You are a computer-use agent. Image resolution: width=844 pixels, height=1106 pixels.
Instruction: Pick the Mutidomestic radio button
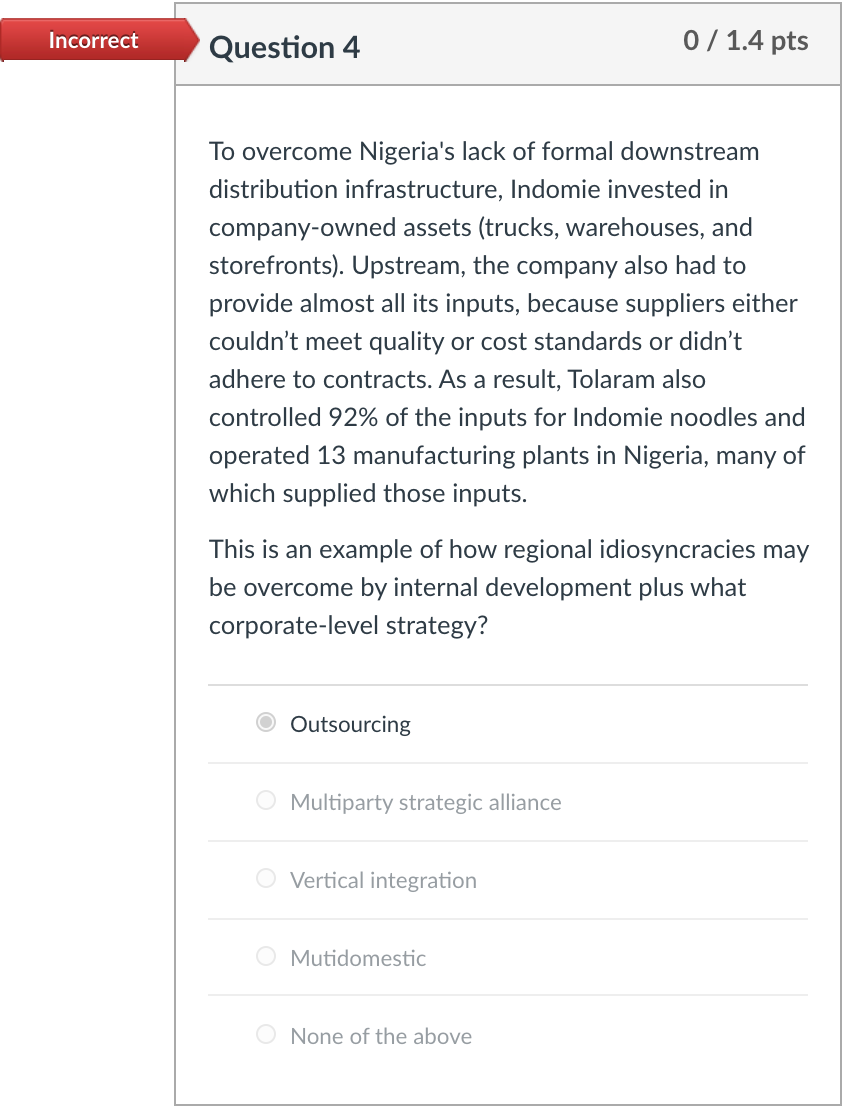tap(266, 957)
